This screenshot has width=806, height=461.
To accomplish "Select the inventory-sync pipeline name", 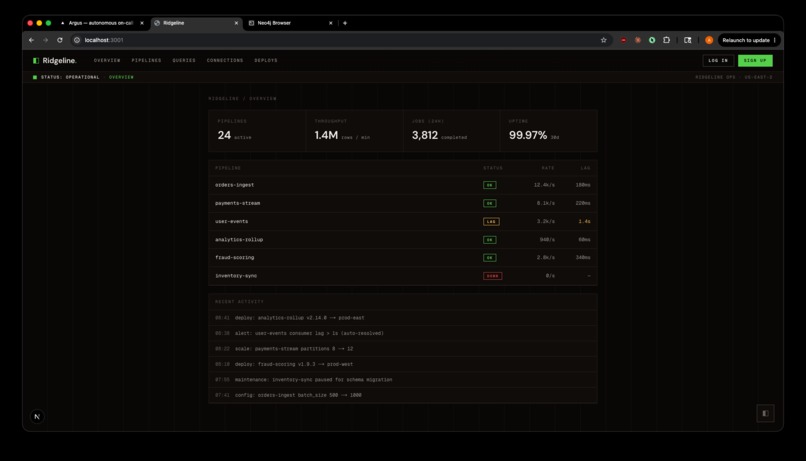I will click(236, 276).
